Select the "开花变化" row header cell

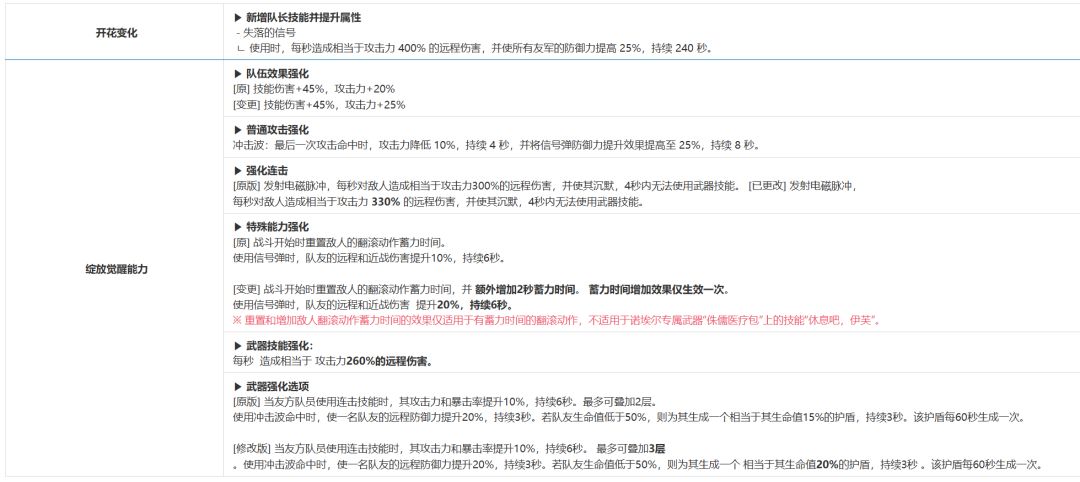point(116,32)
